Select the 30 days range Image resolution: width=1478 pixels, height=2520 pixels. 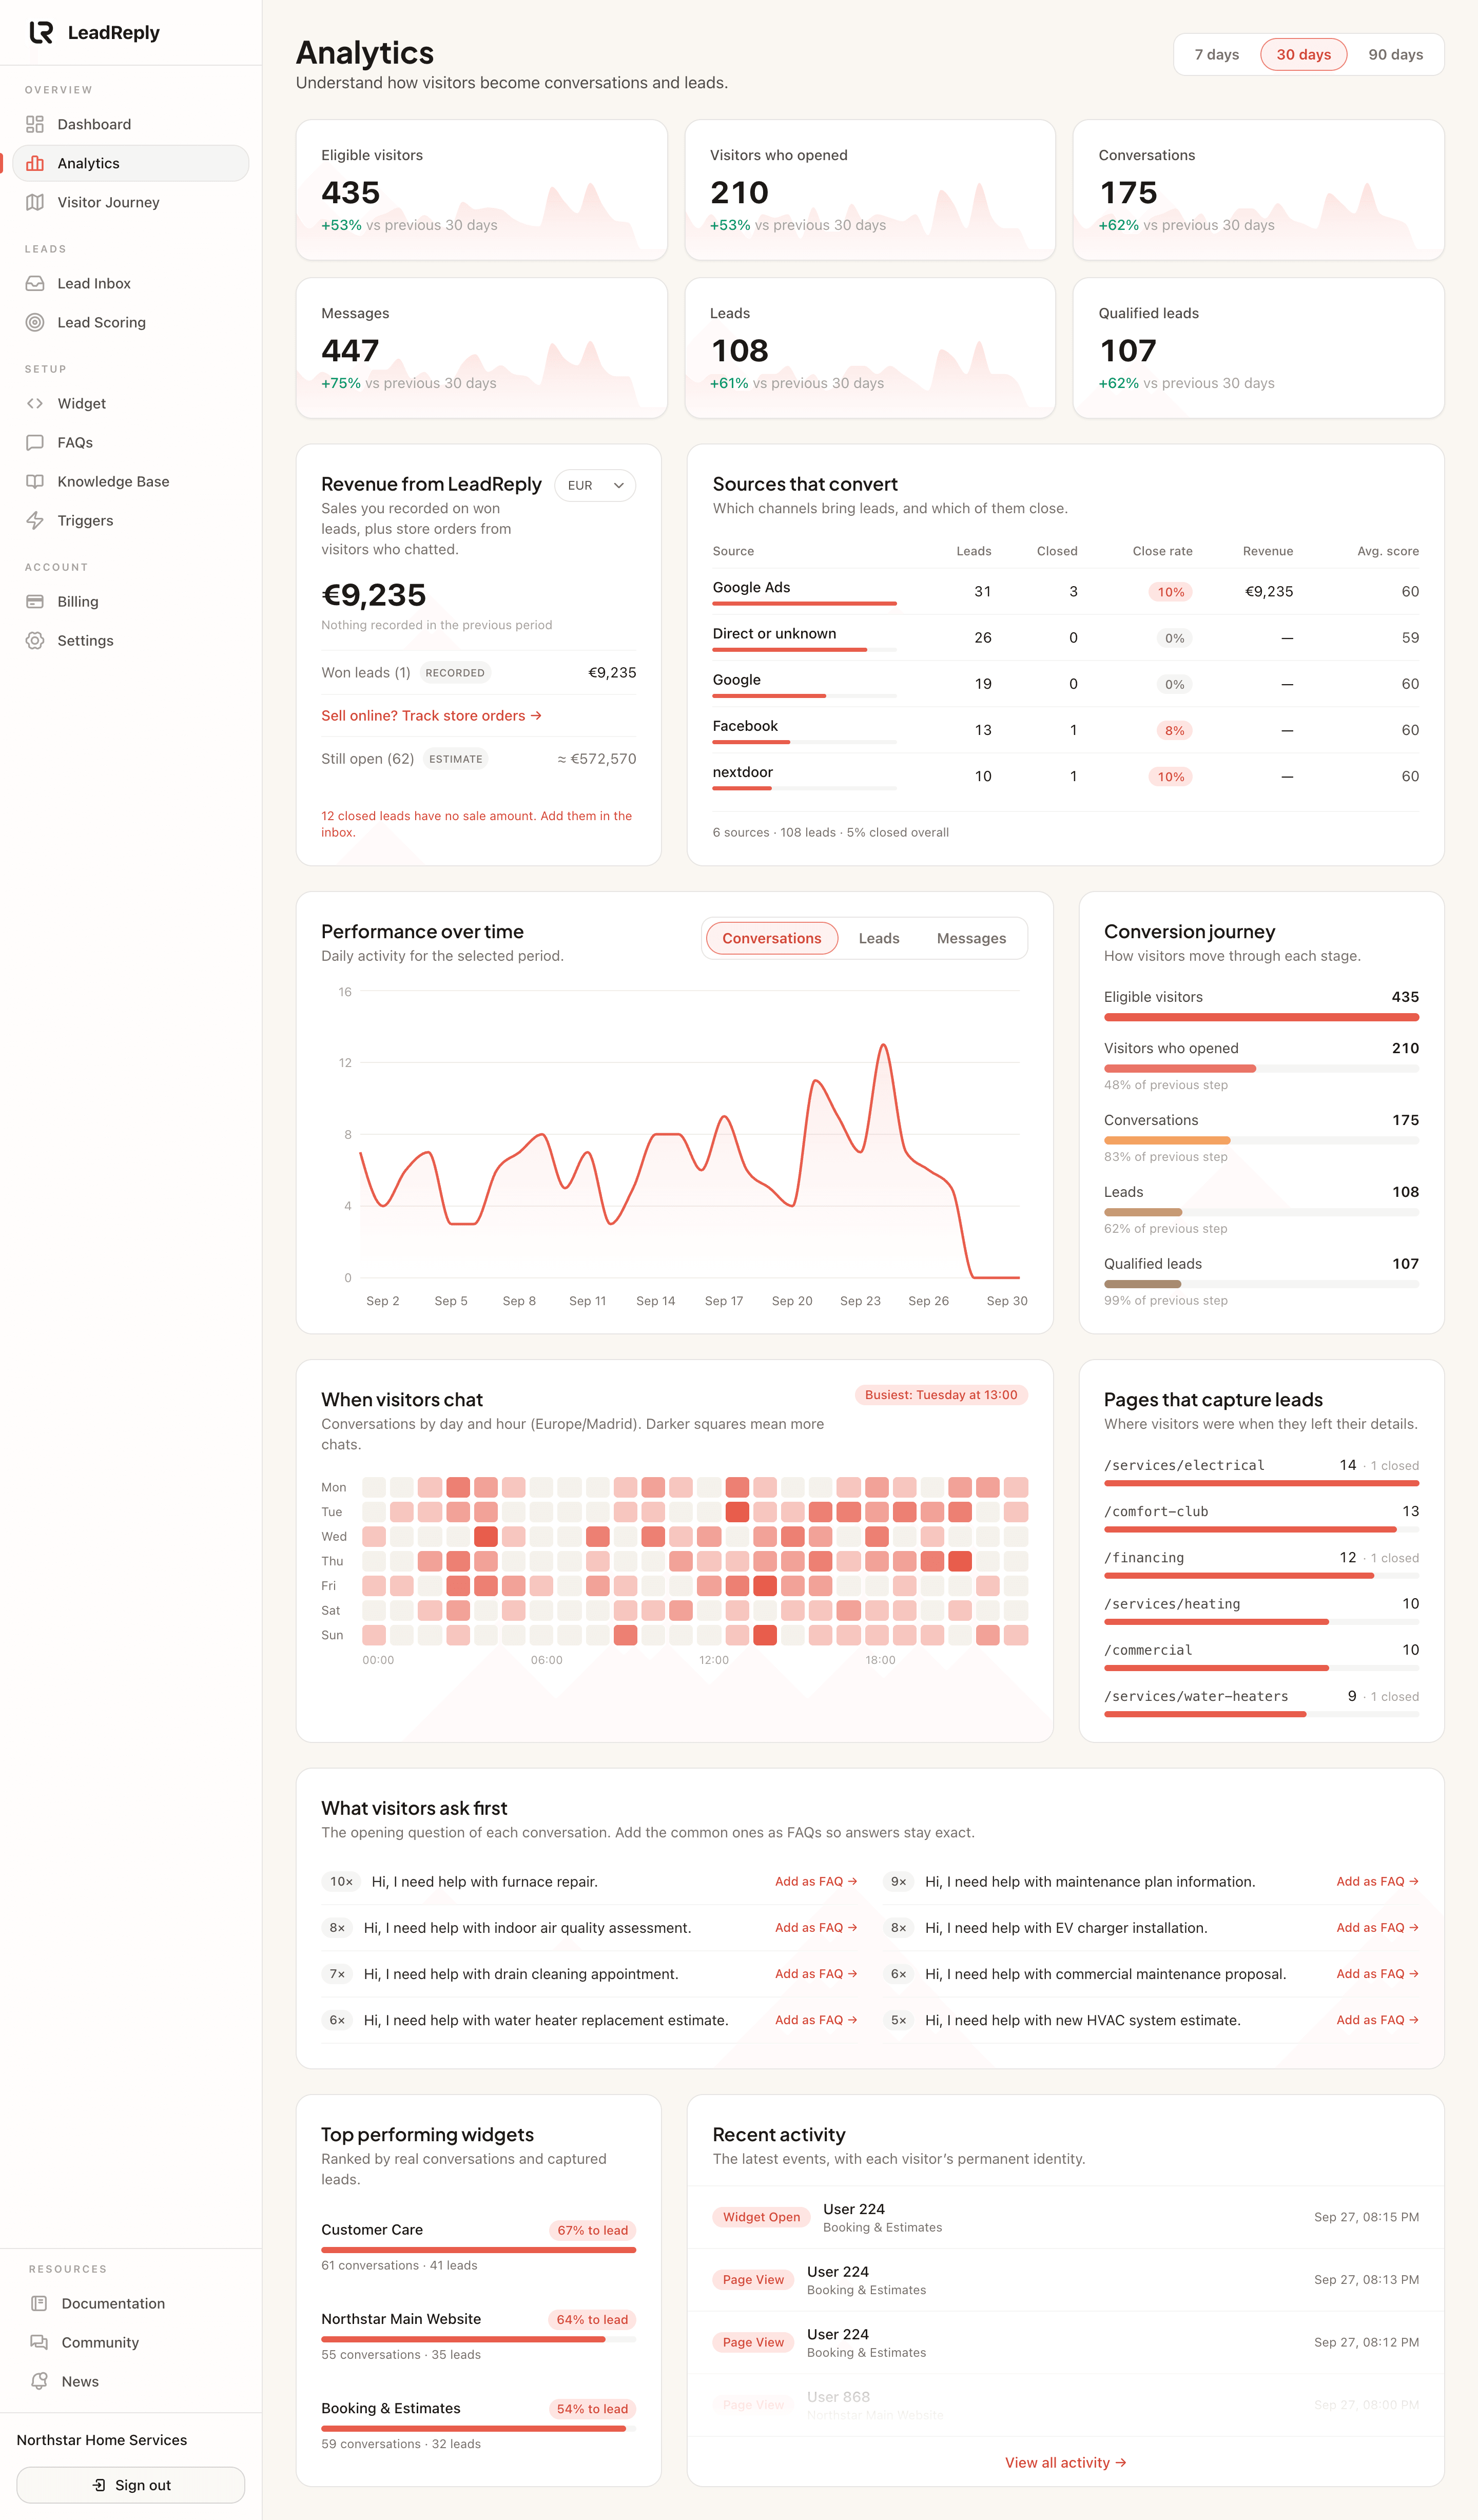[1303, 54]
